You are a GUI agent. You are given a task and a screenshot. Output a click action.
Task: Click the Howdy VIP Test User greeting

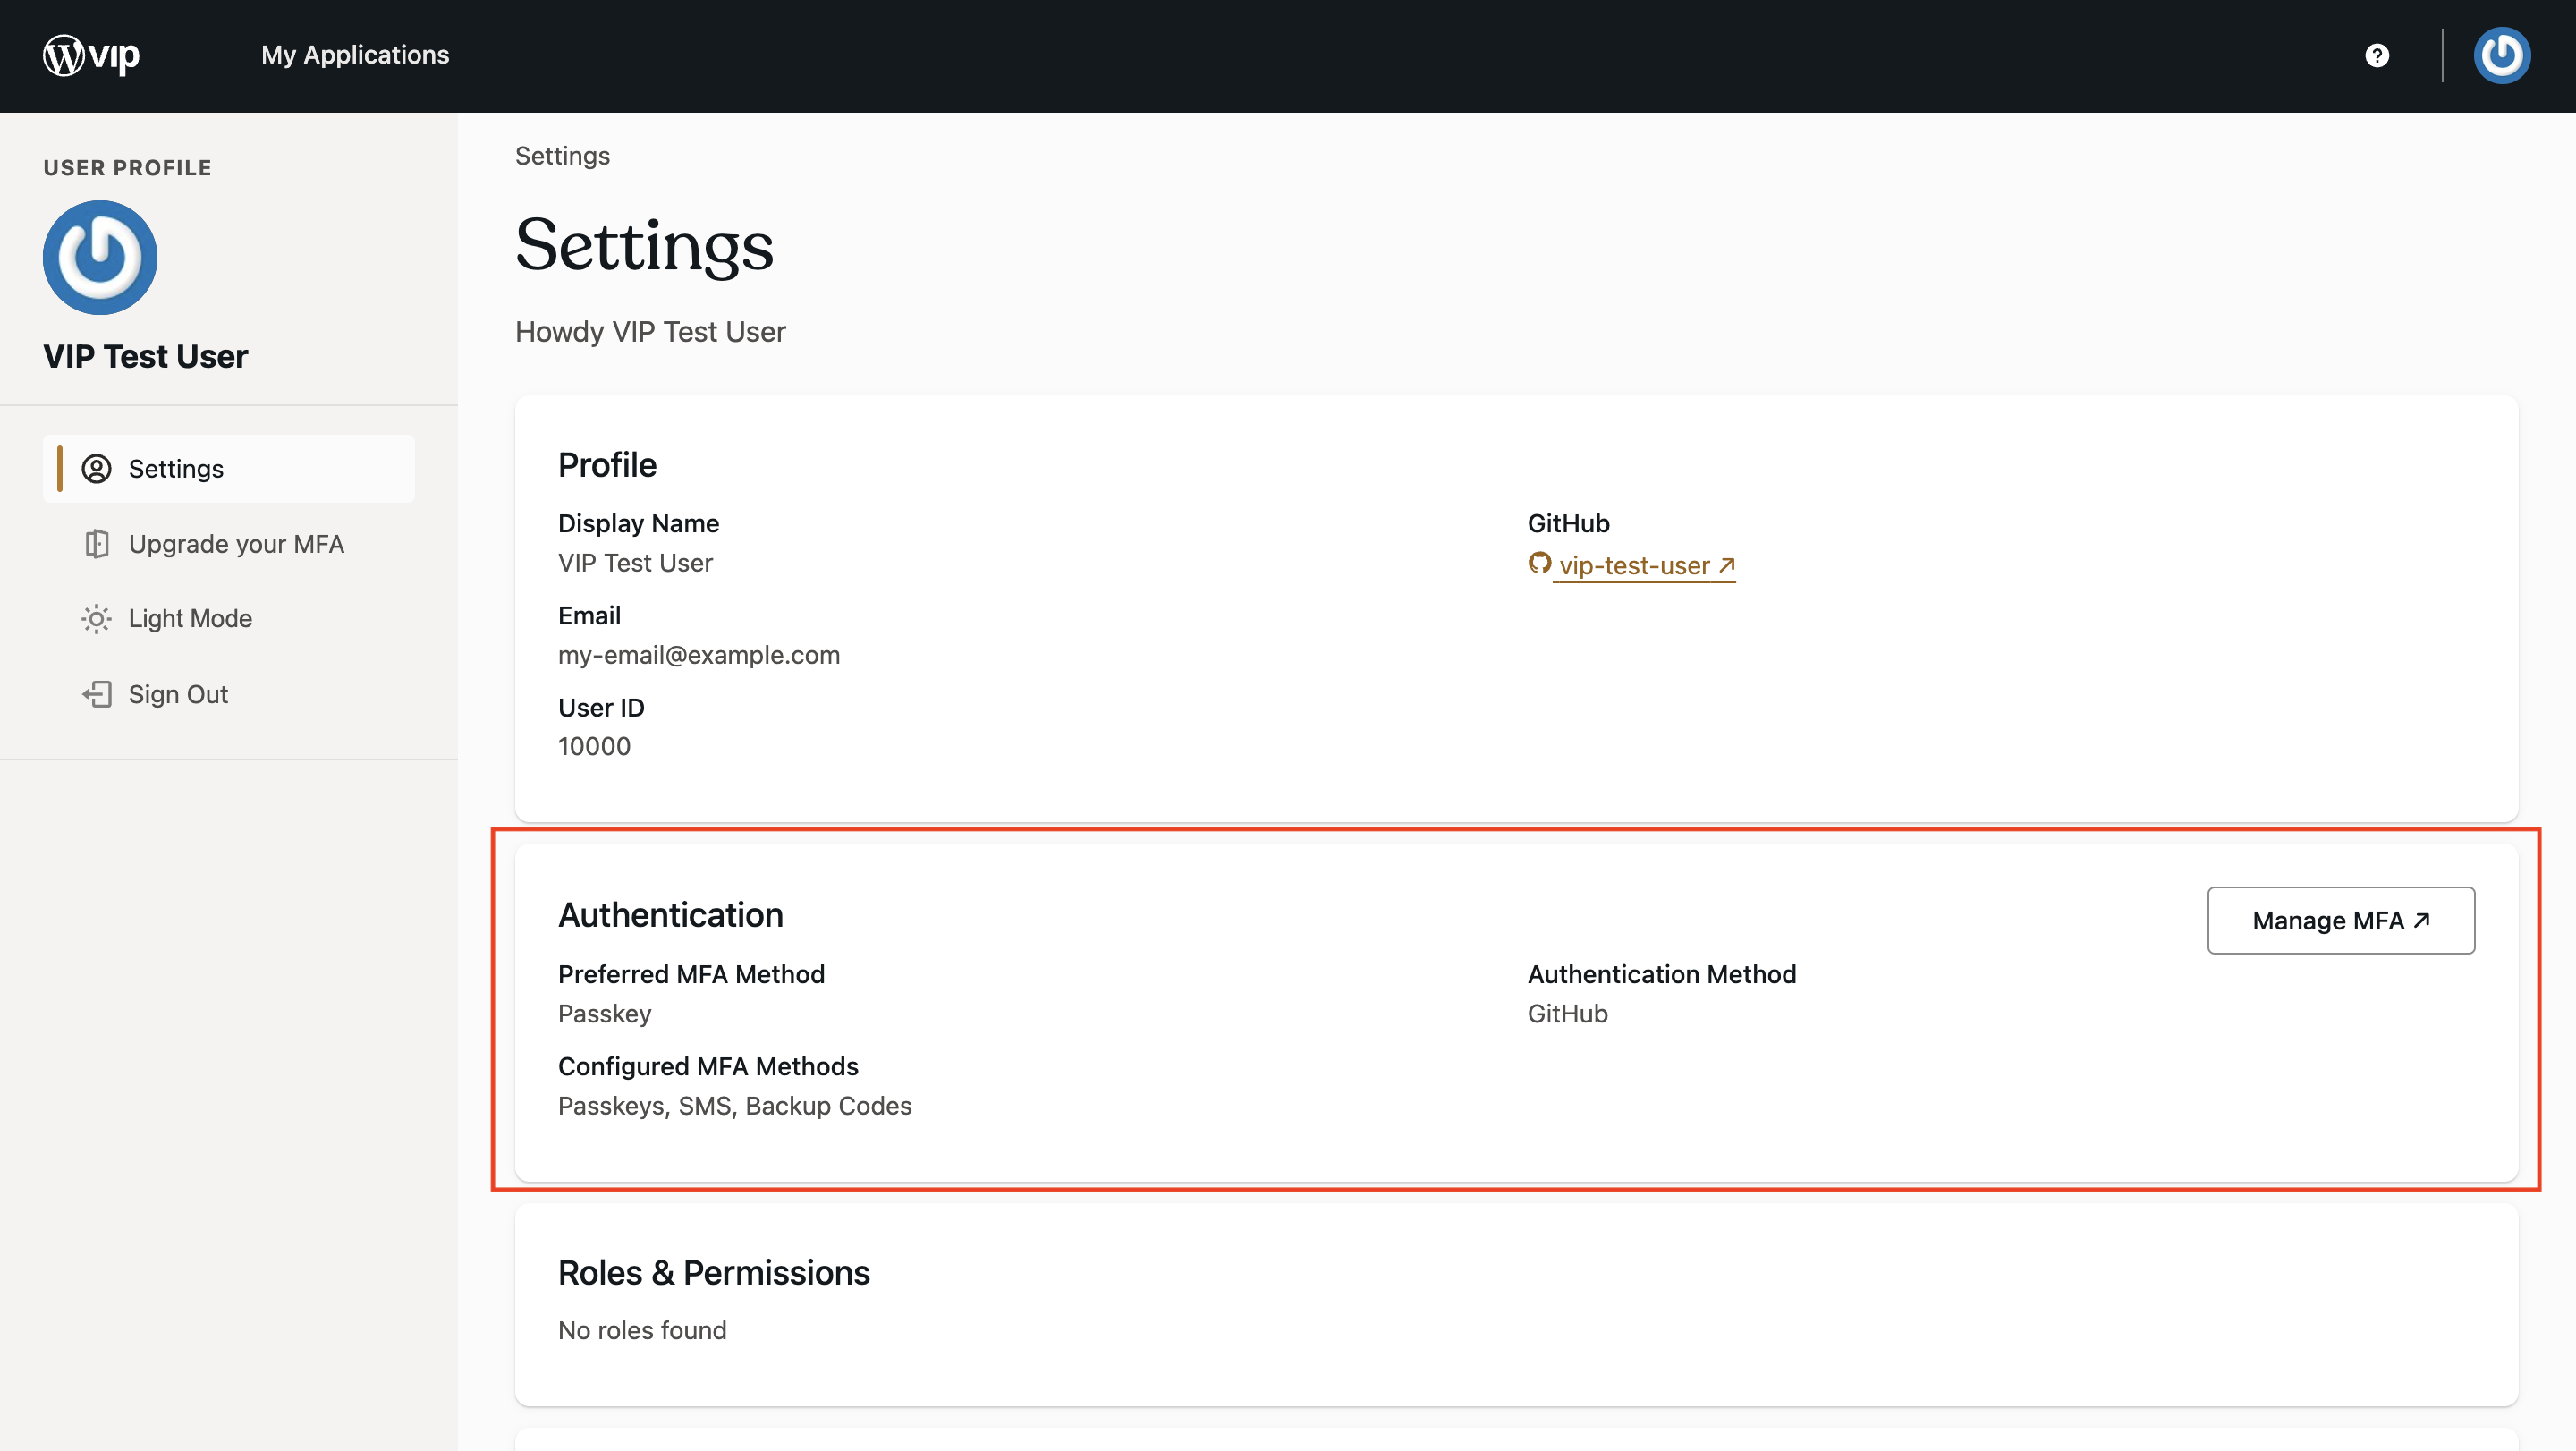point(650,332)
